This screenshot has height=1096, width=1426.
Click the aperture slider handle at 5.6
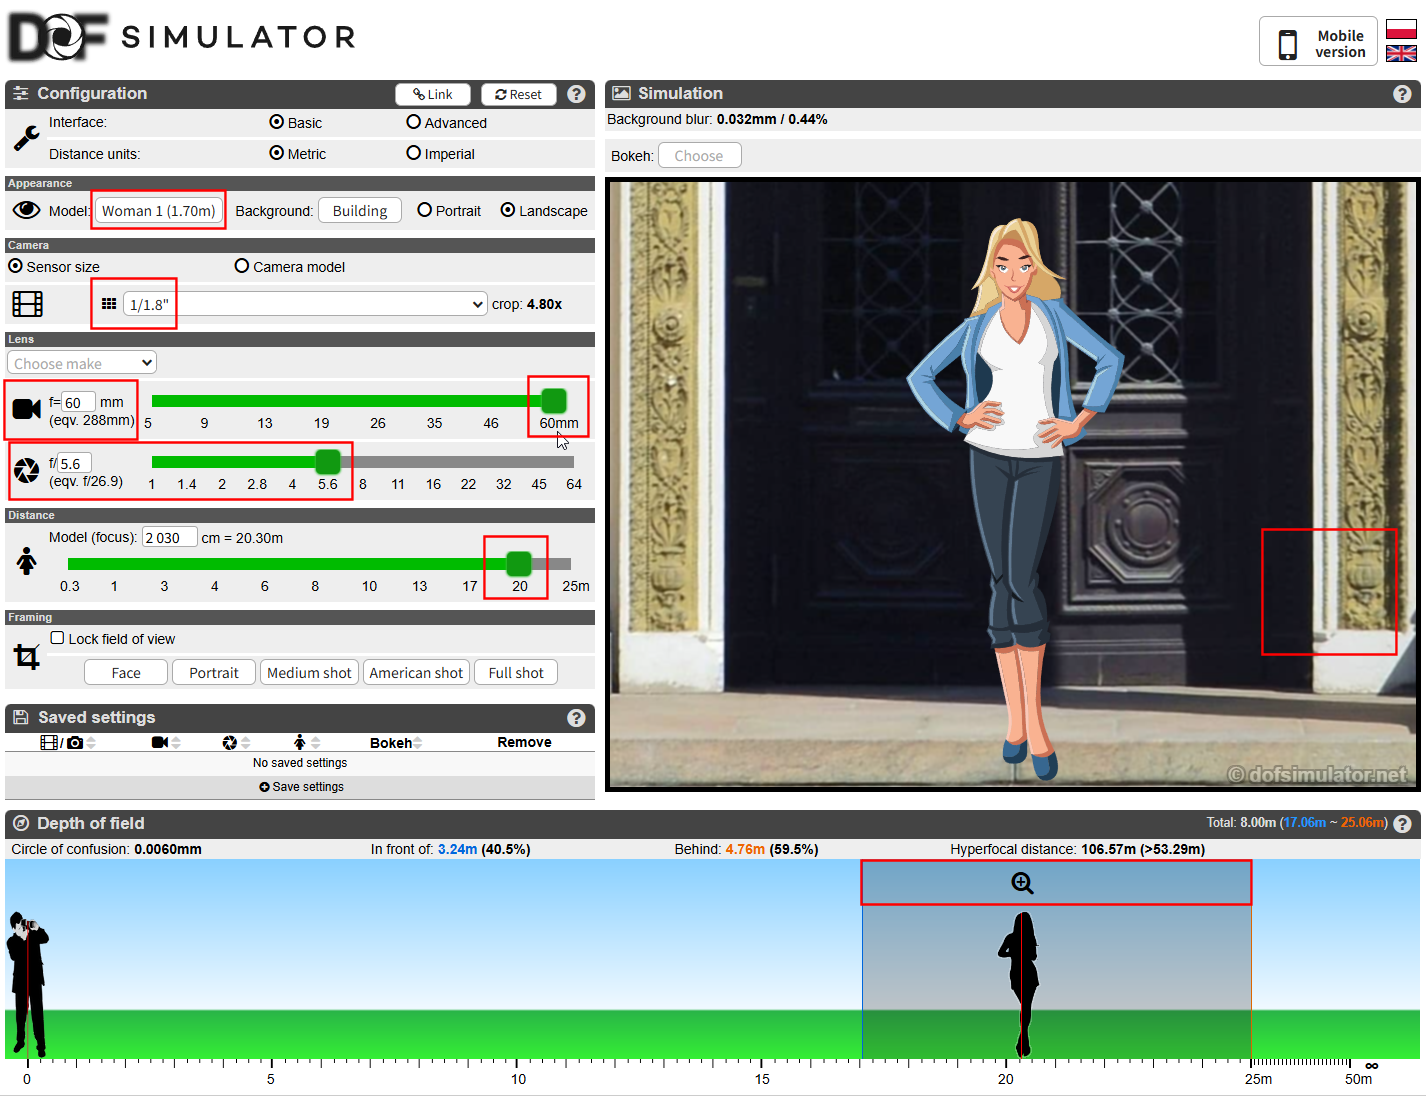coord(328,462)
